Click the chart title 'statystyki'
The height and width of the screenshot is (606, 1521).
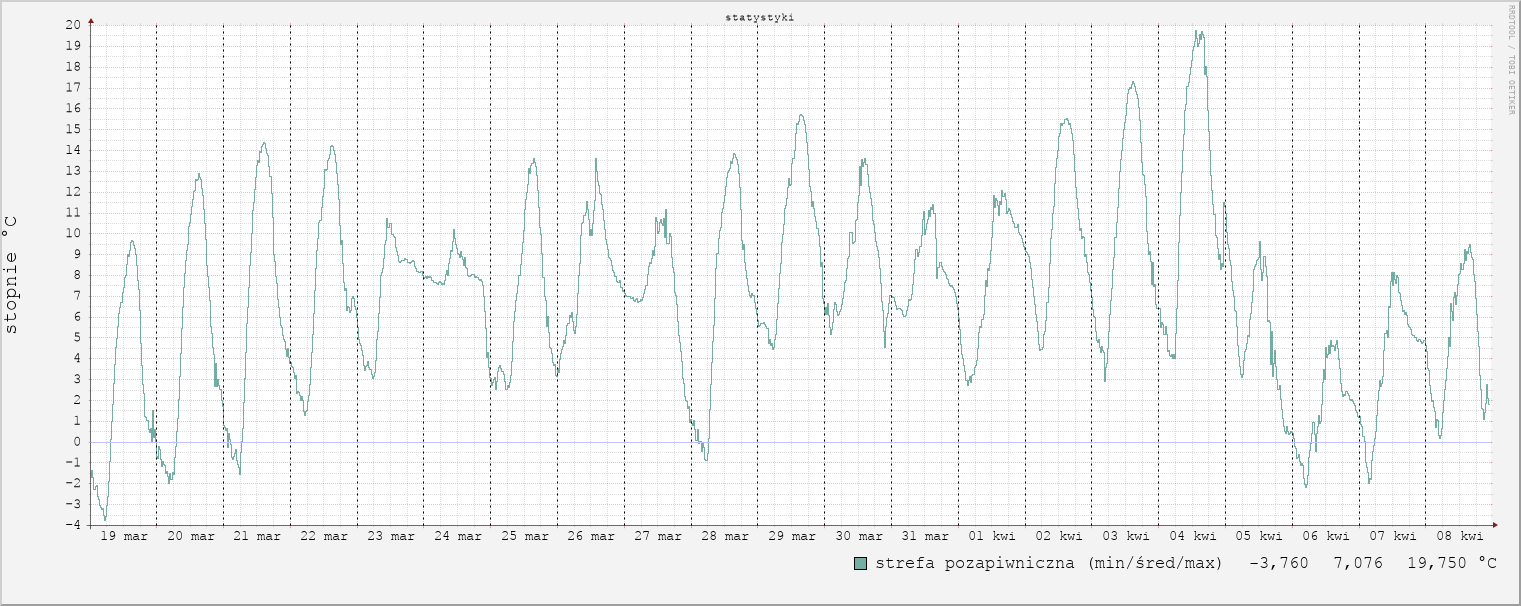pos(760,18)
